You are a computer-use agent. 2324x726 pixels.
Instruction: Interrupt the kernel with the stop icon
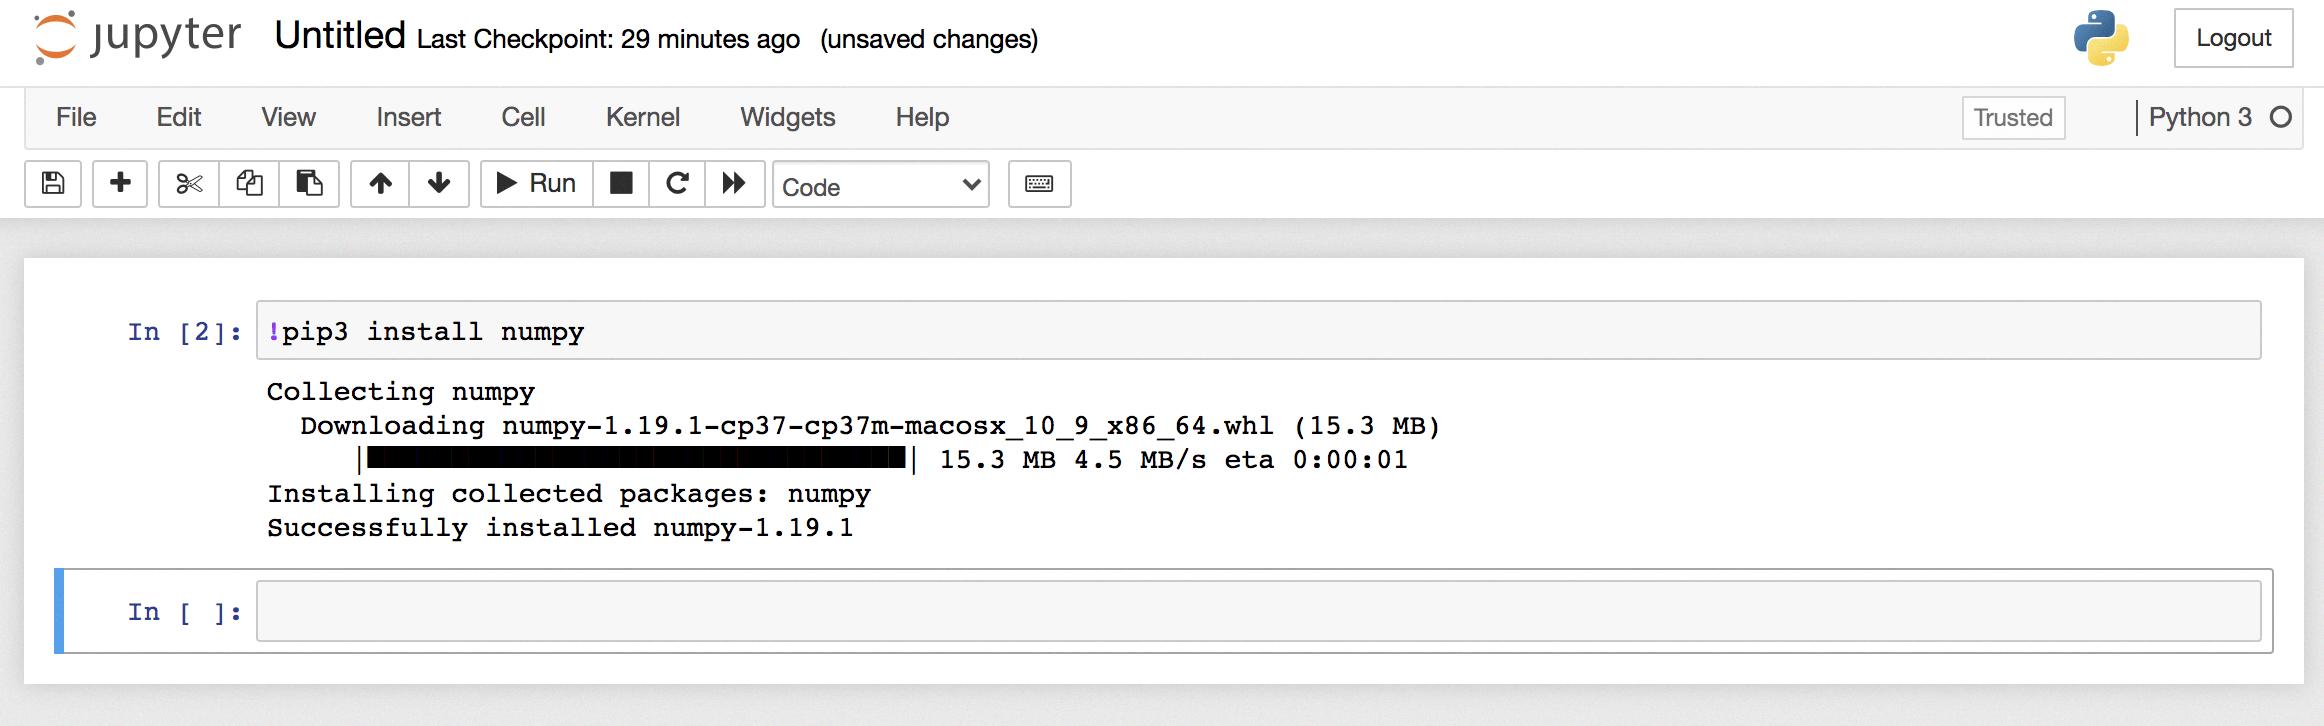point(621,184)
